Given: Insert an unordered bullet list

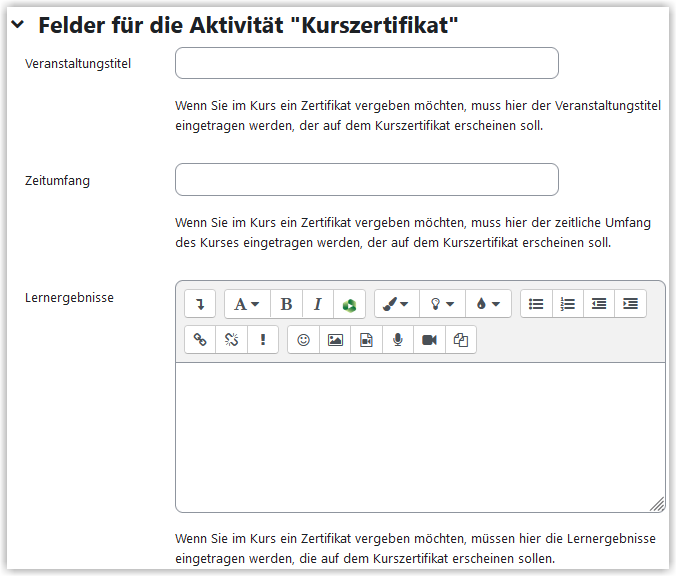Looking at the screenshot, I should click(x=536, y=304).
